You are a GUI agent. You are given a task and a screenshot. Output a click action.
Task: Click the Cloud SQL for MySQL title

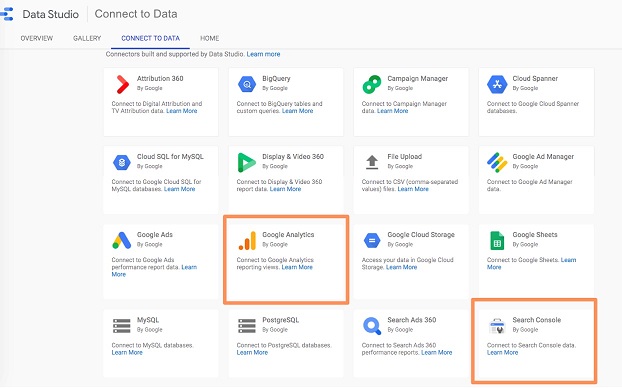pyautogui.click(x=170, y=157)
